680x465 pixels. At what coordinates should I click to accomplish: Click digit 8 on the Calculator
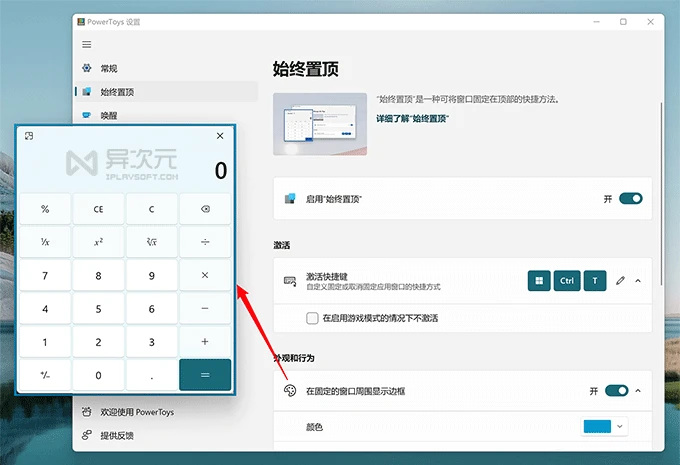98,275
